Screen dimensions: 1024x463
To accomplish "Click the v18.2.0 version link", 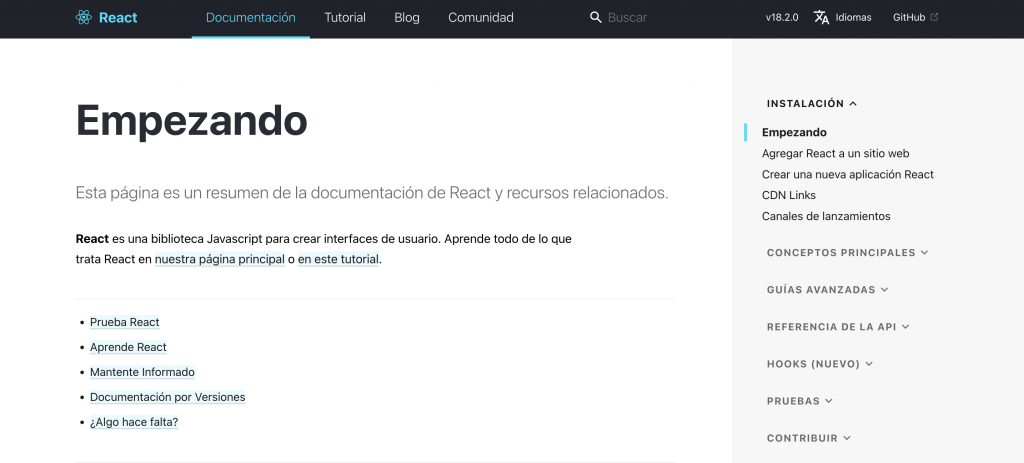I will point(782,17).
